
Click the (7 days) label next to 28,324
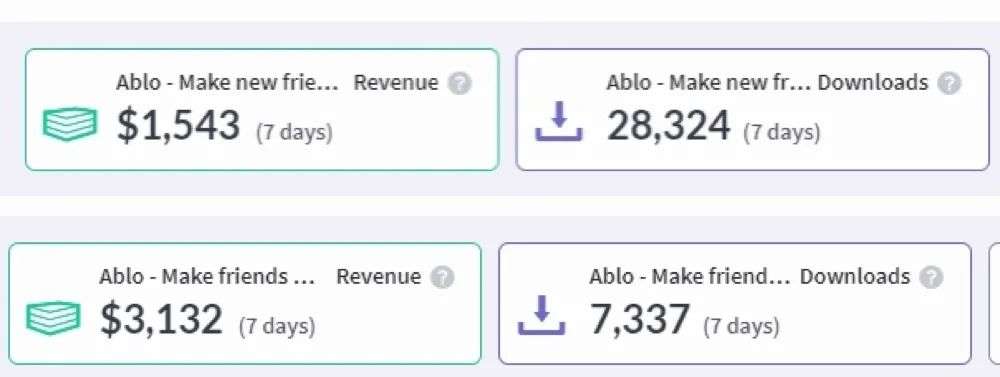(782, 133)
